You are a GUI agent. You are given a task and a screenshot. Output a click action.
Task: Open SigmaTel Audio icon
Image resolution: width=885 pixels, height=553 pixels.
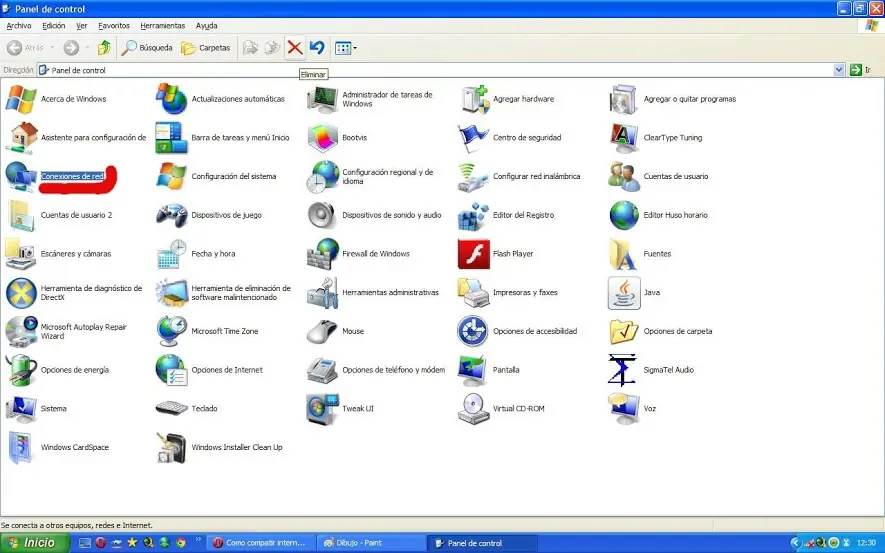pyautogui.click(x=624, y=370)
